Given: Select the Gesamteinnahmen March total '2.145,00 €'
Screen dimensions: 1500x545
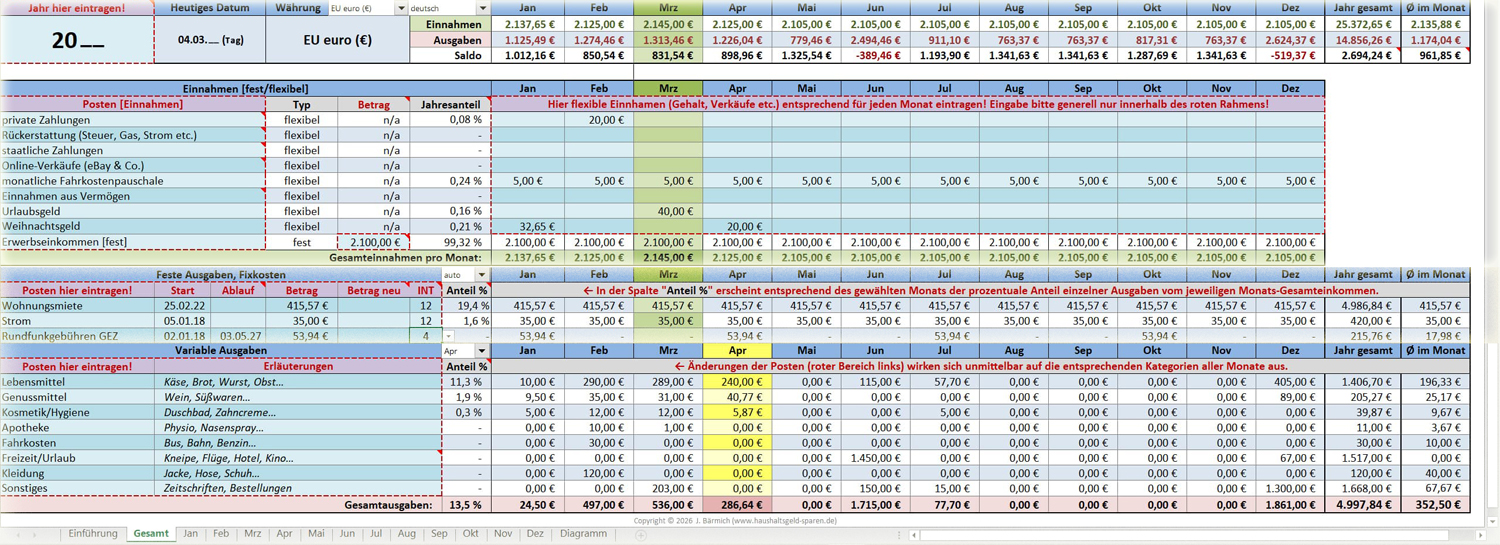Looking at the screenshot, I should (668, 257).
